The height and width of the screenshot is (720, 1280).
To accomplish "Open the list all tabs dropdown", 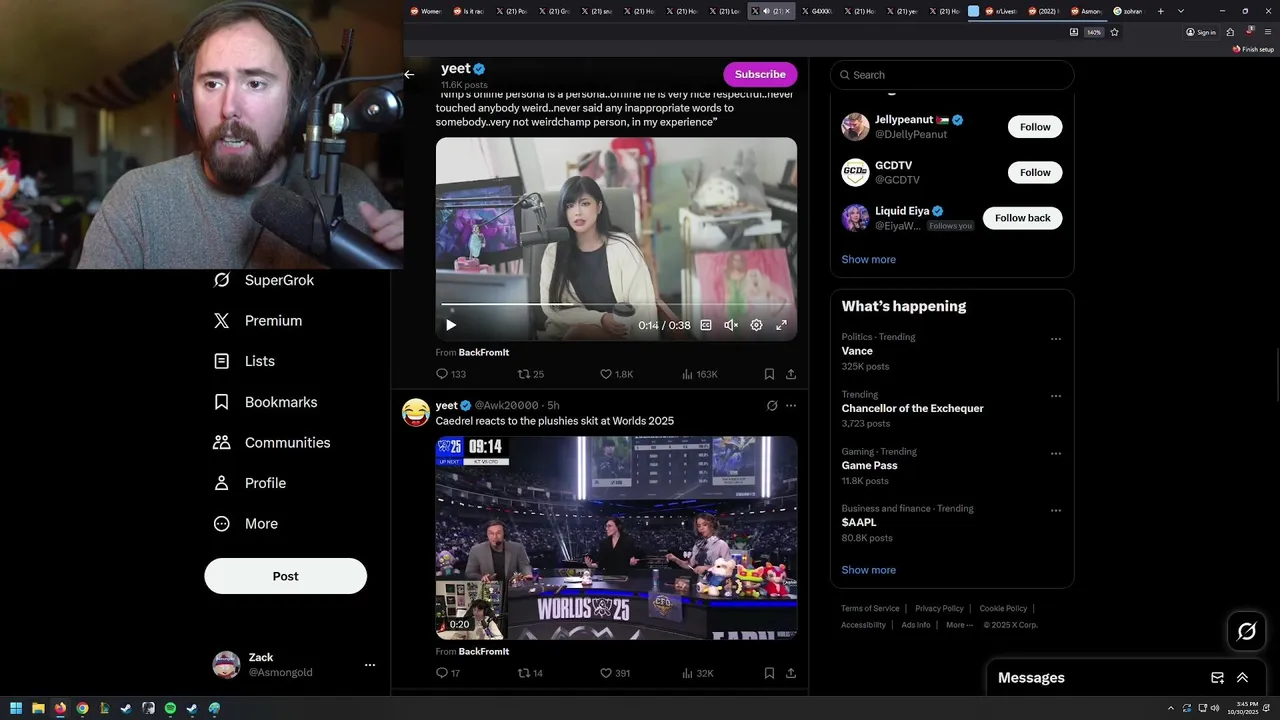I will pos(1181,11).
